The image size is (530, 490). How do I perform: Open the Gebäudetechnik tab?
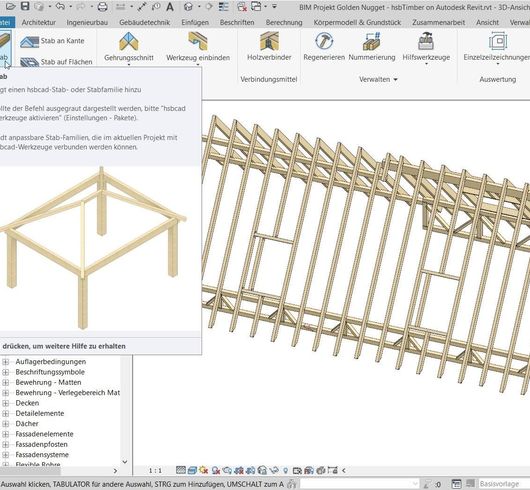tap(144, 22)
